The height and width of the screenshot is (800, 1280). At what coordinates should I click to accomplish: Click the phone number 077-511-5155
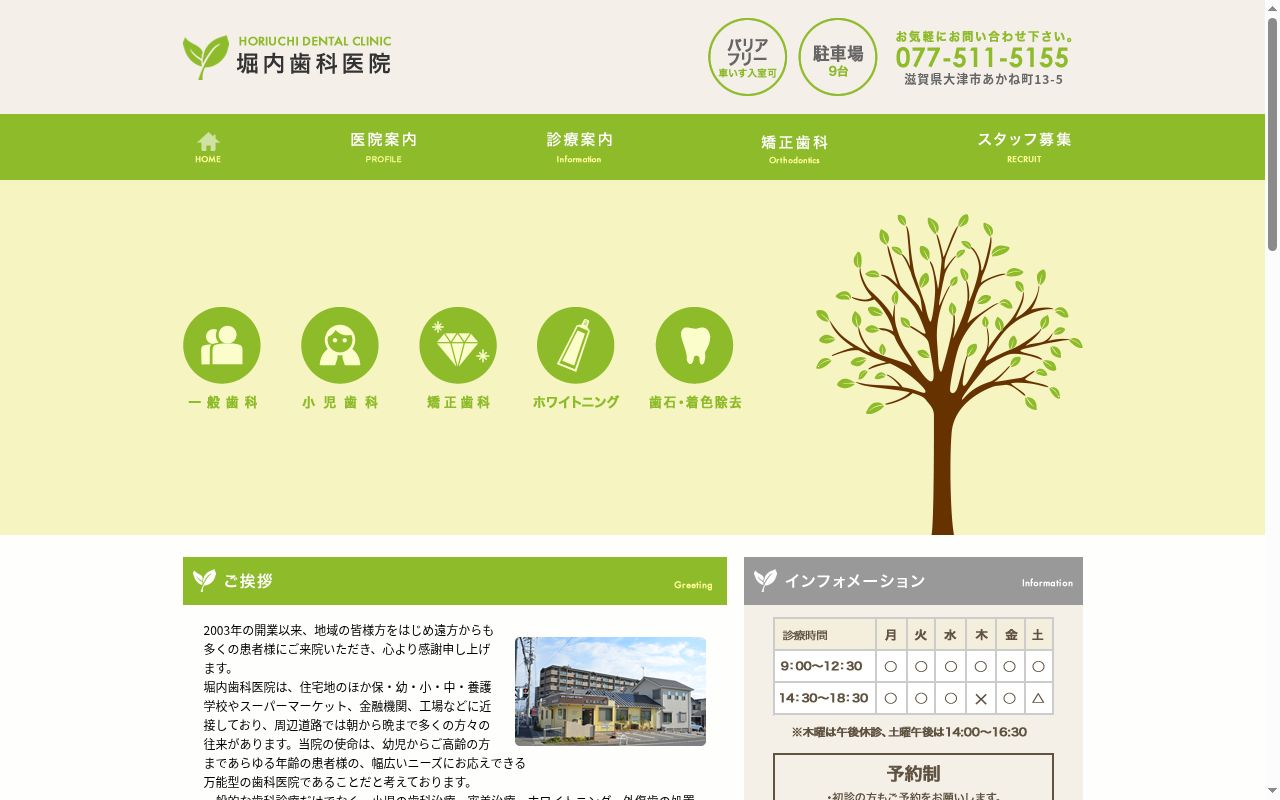[x=982, y=58]
